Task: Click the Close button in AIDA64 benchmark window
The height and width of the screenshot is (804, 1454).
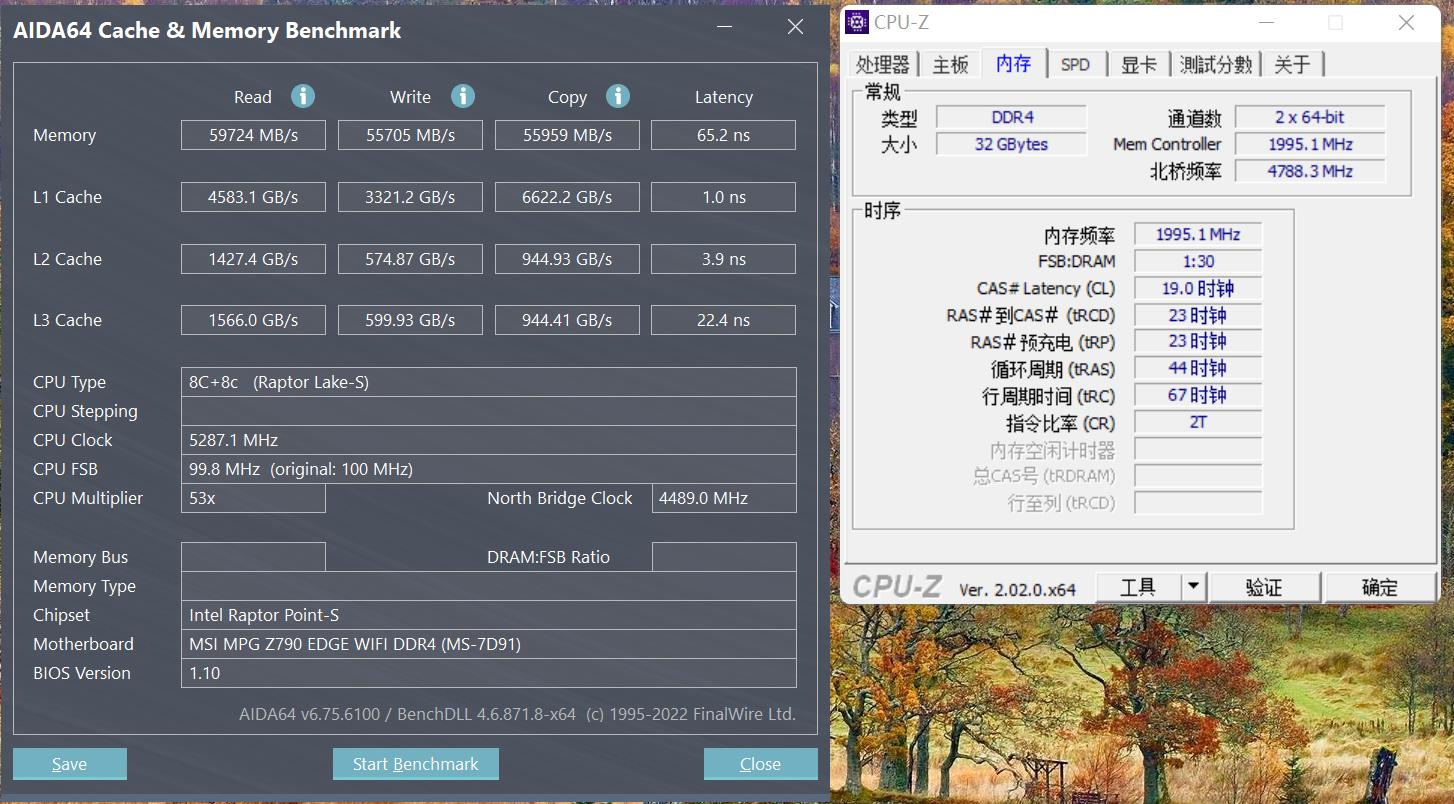Action: click(x=760, y=763)
